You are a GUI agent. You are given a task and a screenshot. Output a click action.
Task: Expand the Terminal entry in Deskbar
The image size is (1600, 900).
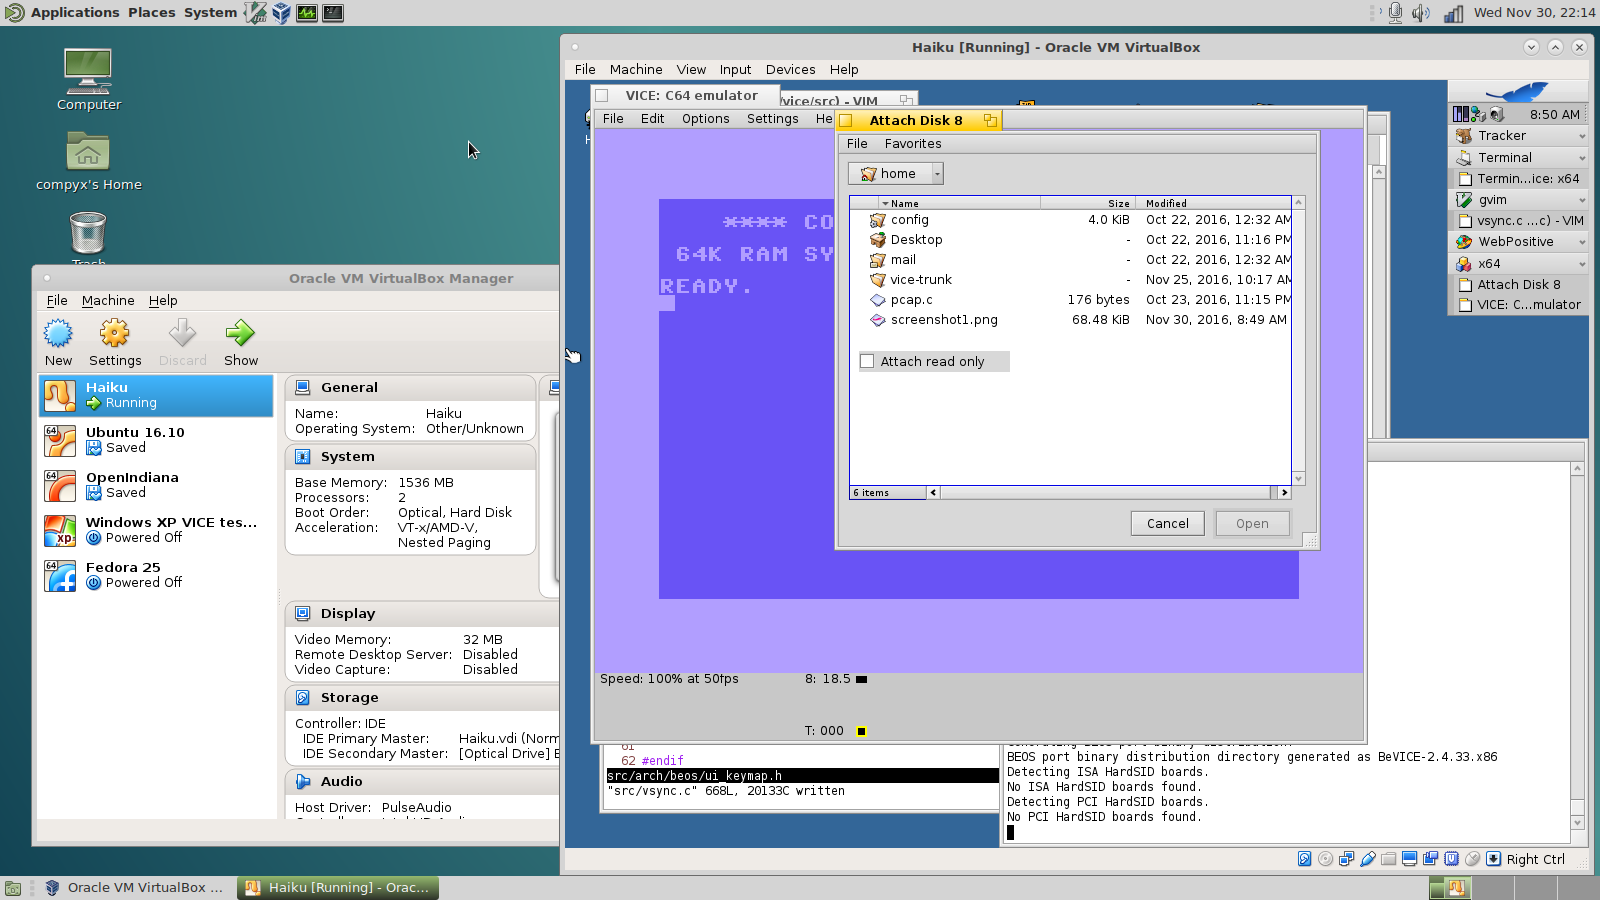point(1582,158)
